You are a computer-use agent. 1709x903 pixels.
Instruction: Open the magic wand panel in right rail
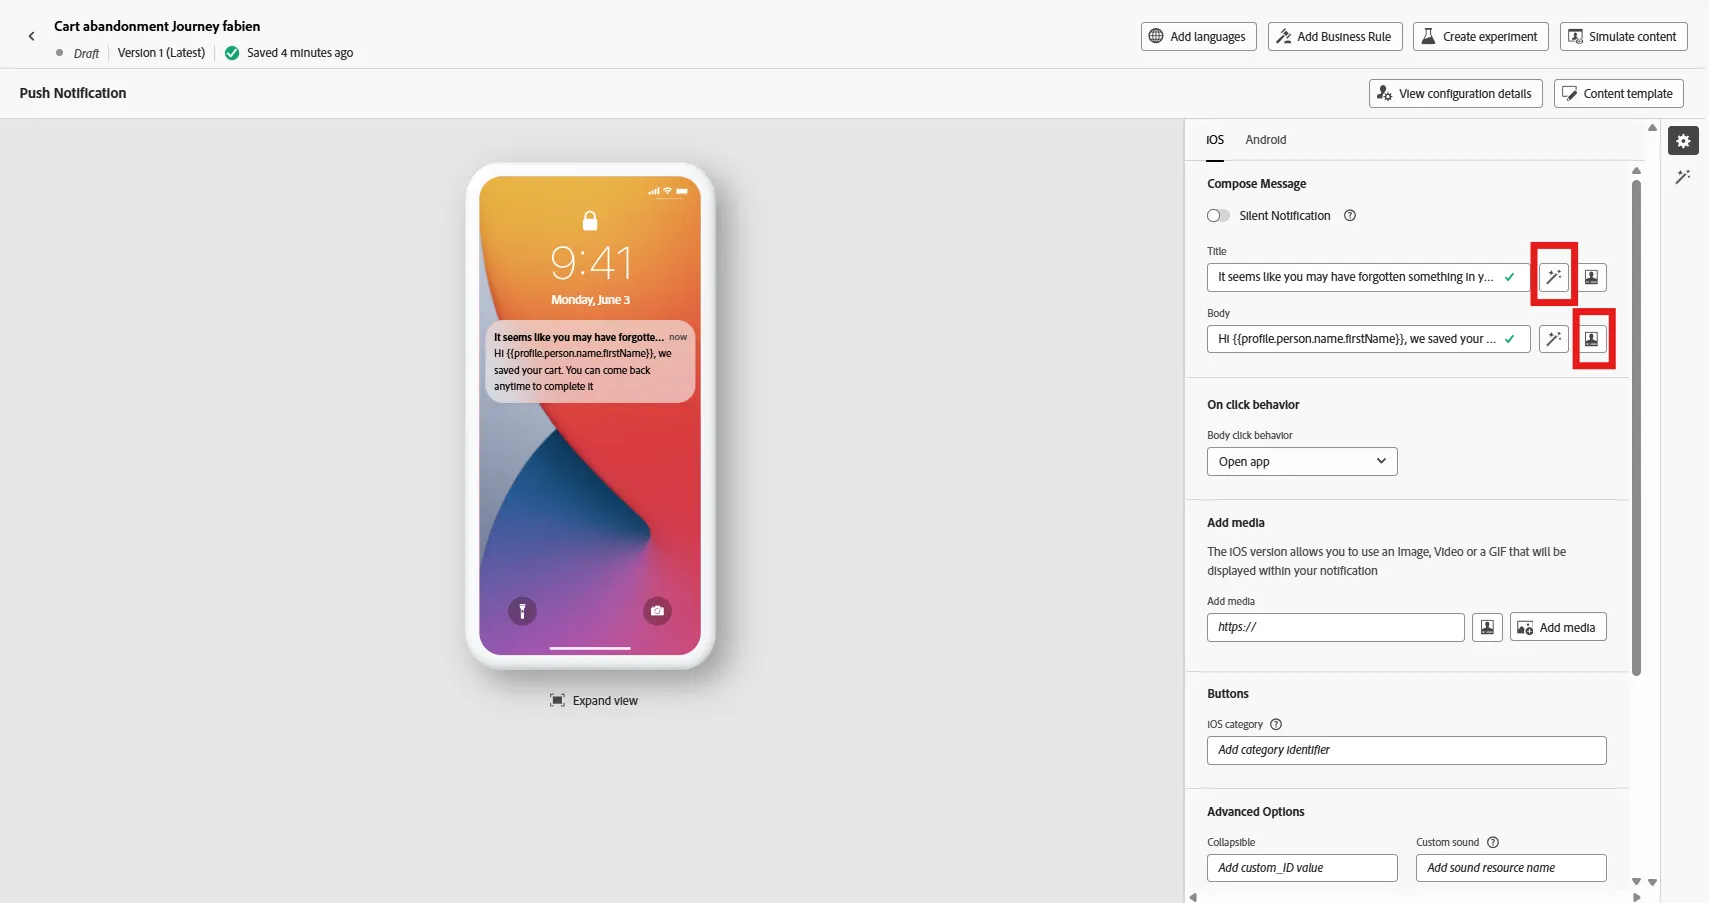pos(1683,177)
